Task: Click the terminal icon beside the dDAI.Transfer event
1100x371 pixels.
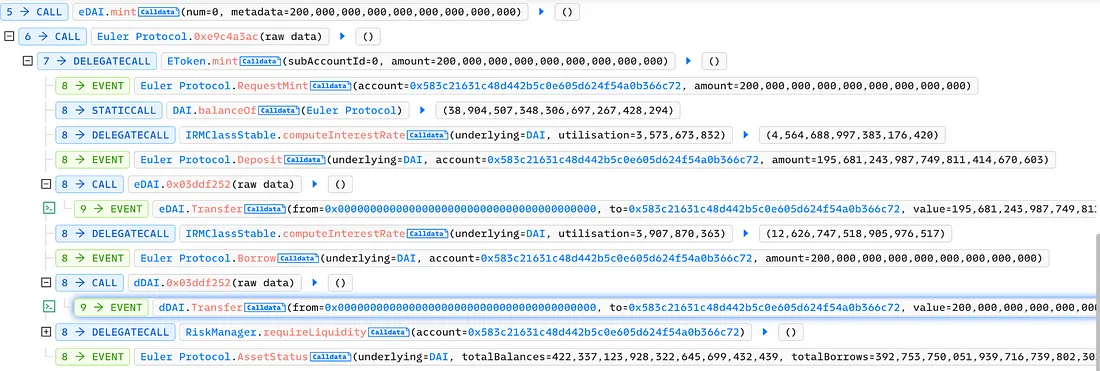Action: point(50,307)
